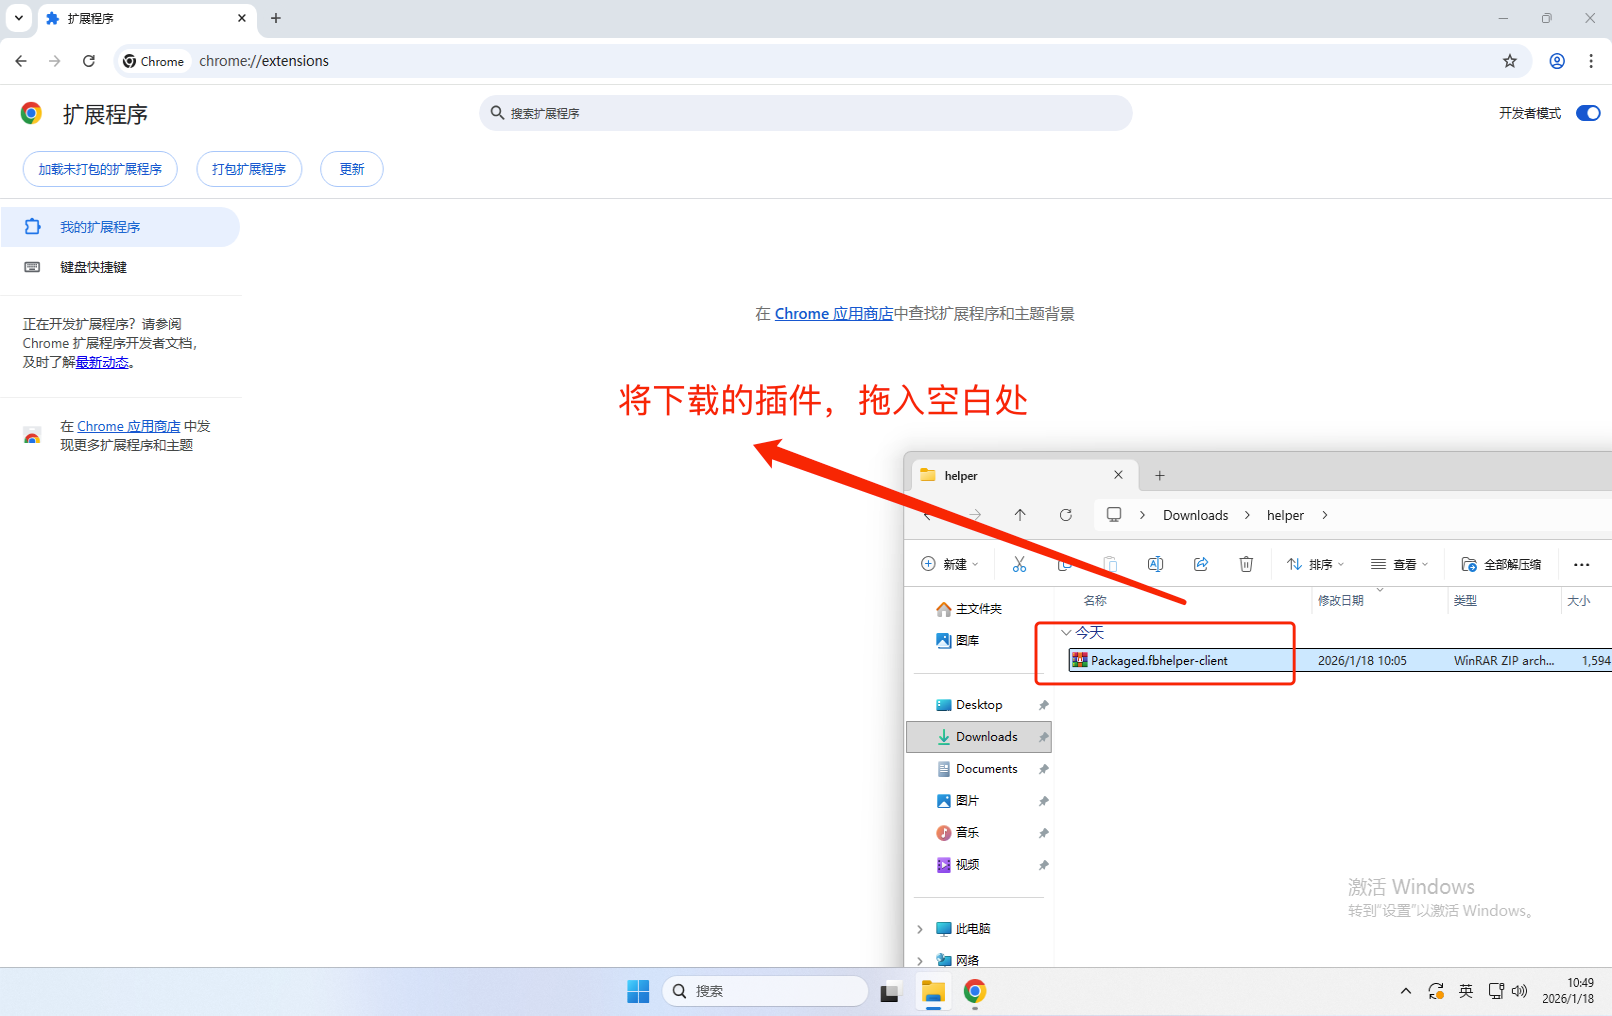Refresh the helper folder view
Screen dimensions: 1612x1016
pyautogui.click(x=1066, y=515)
